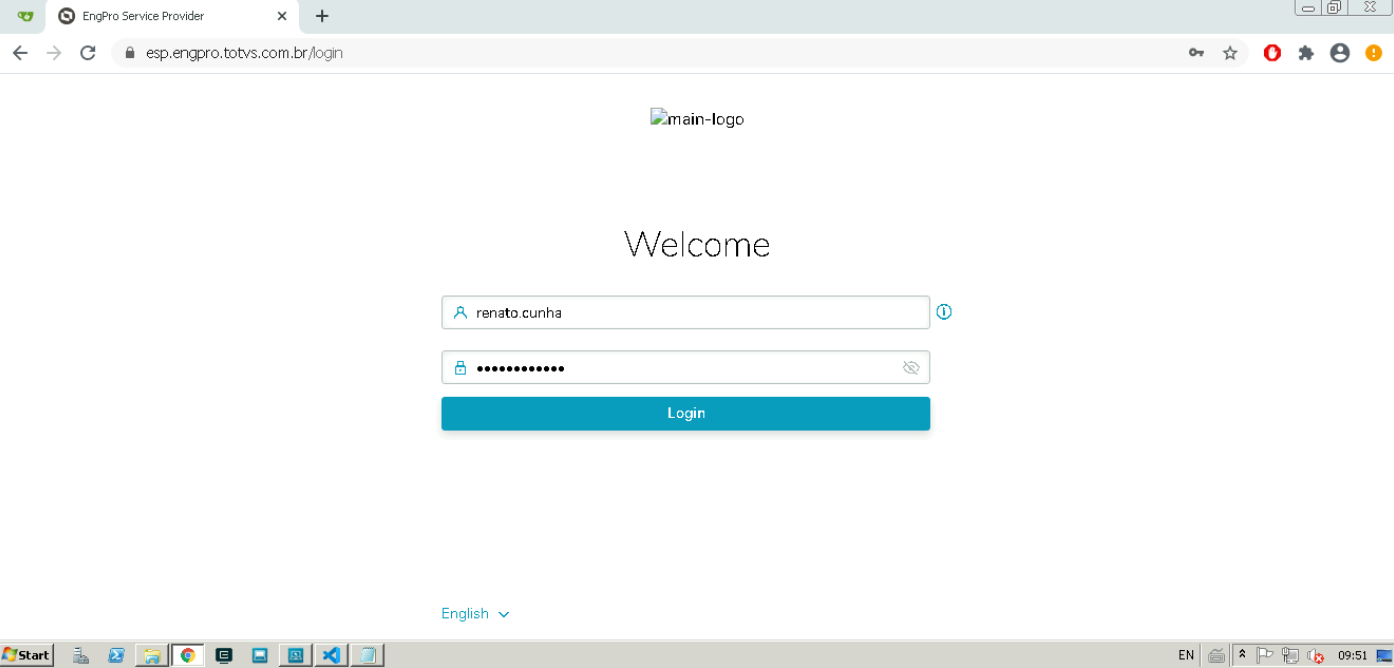Screen dimensions: 1394x668
Task: Open the red AdBlock extension icon
Action: coord(1272,53)
